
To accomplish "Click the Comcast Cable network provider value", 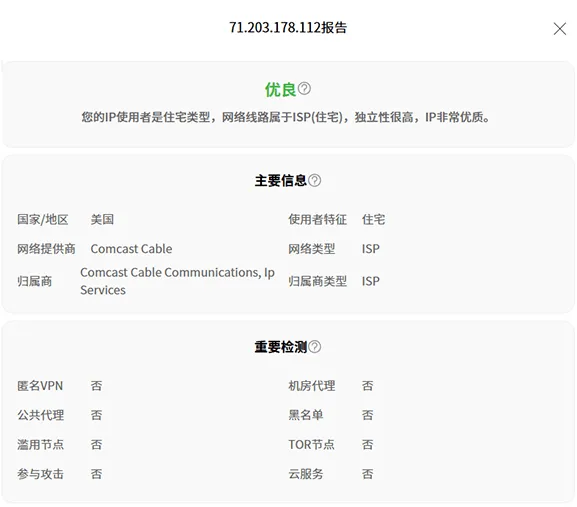I will point(131,249).
